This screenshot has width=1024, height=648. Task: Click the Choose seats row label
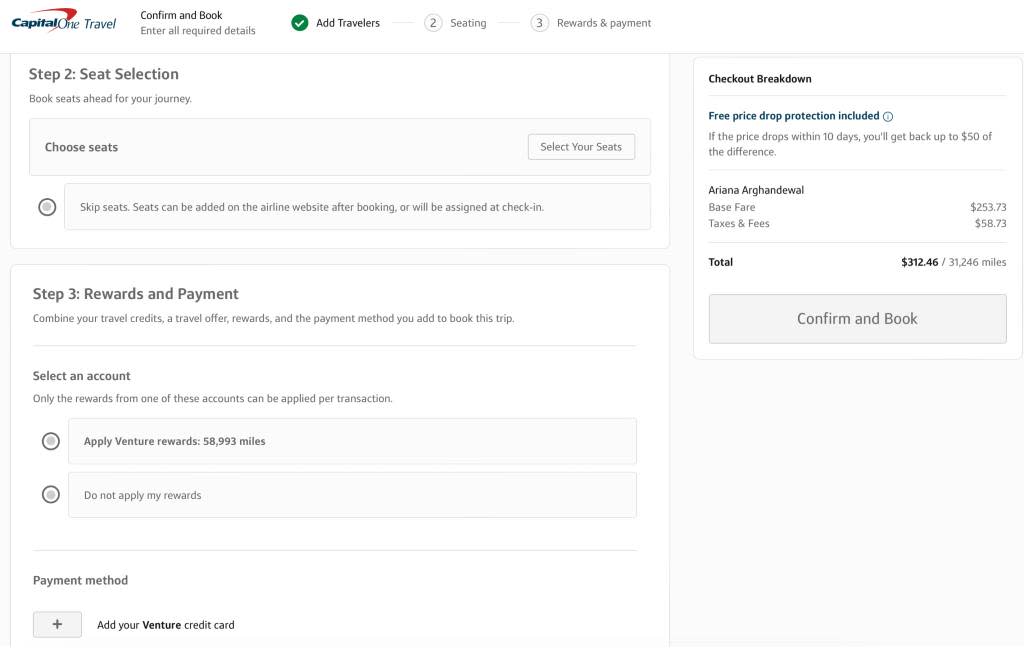click(x=81, y=147)
